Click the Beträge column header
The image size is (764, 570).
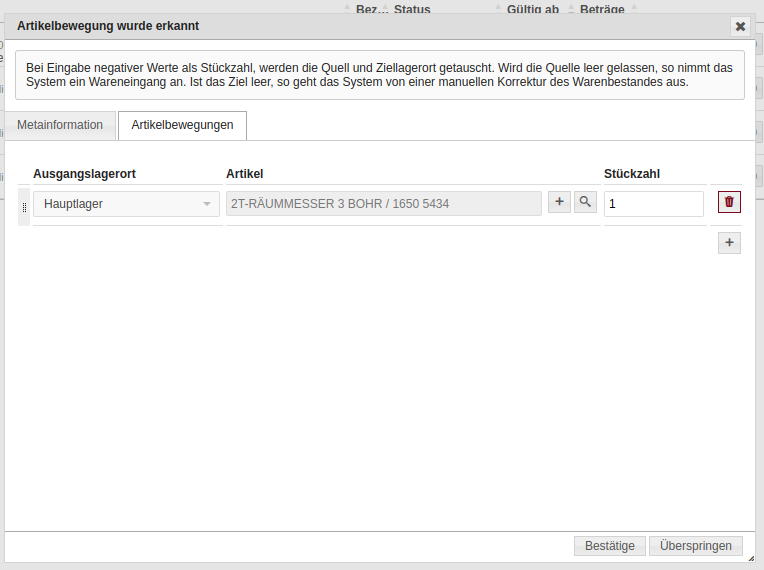602,9
